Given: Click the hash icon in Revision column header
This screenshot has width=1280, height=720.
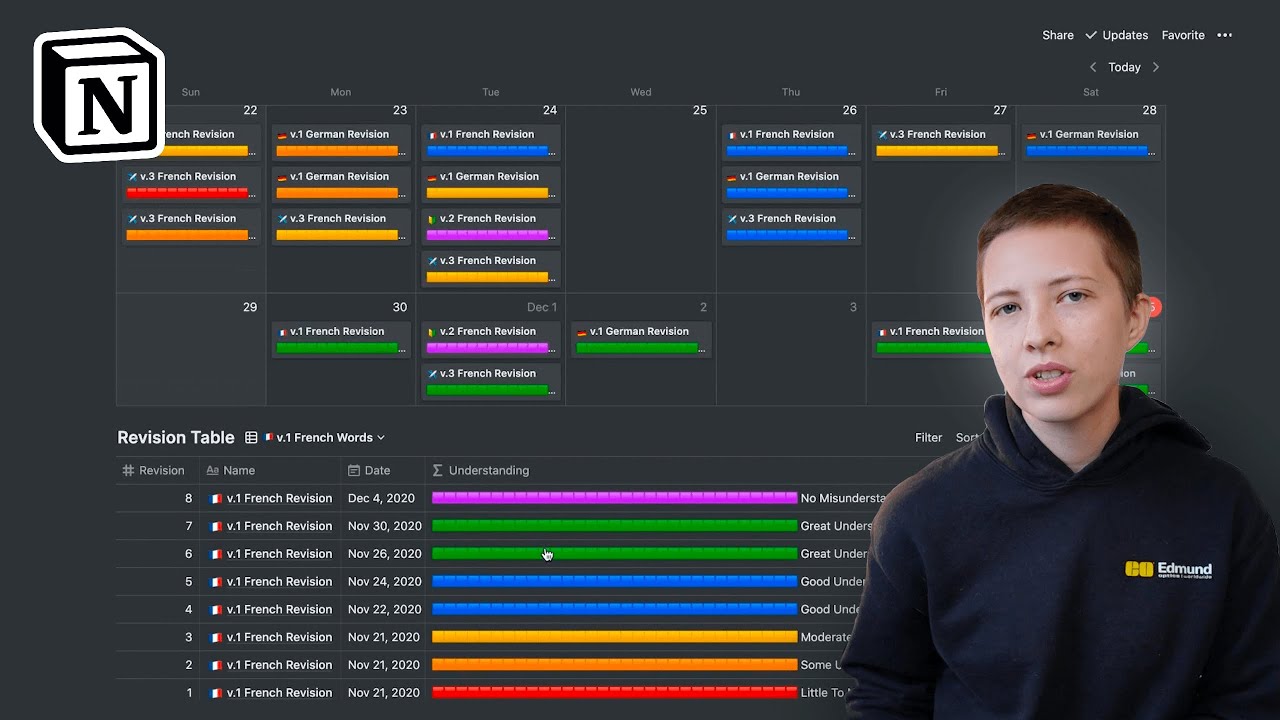Looking at the screenshot, I should [x=128, y=470].
